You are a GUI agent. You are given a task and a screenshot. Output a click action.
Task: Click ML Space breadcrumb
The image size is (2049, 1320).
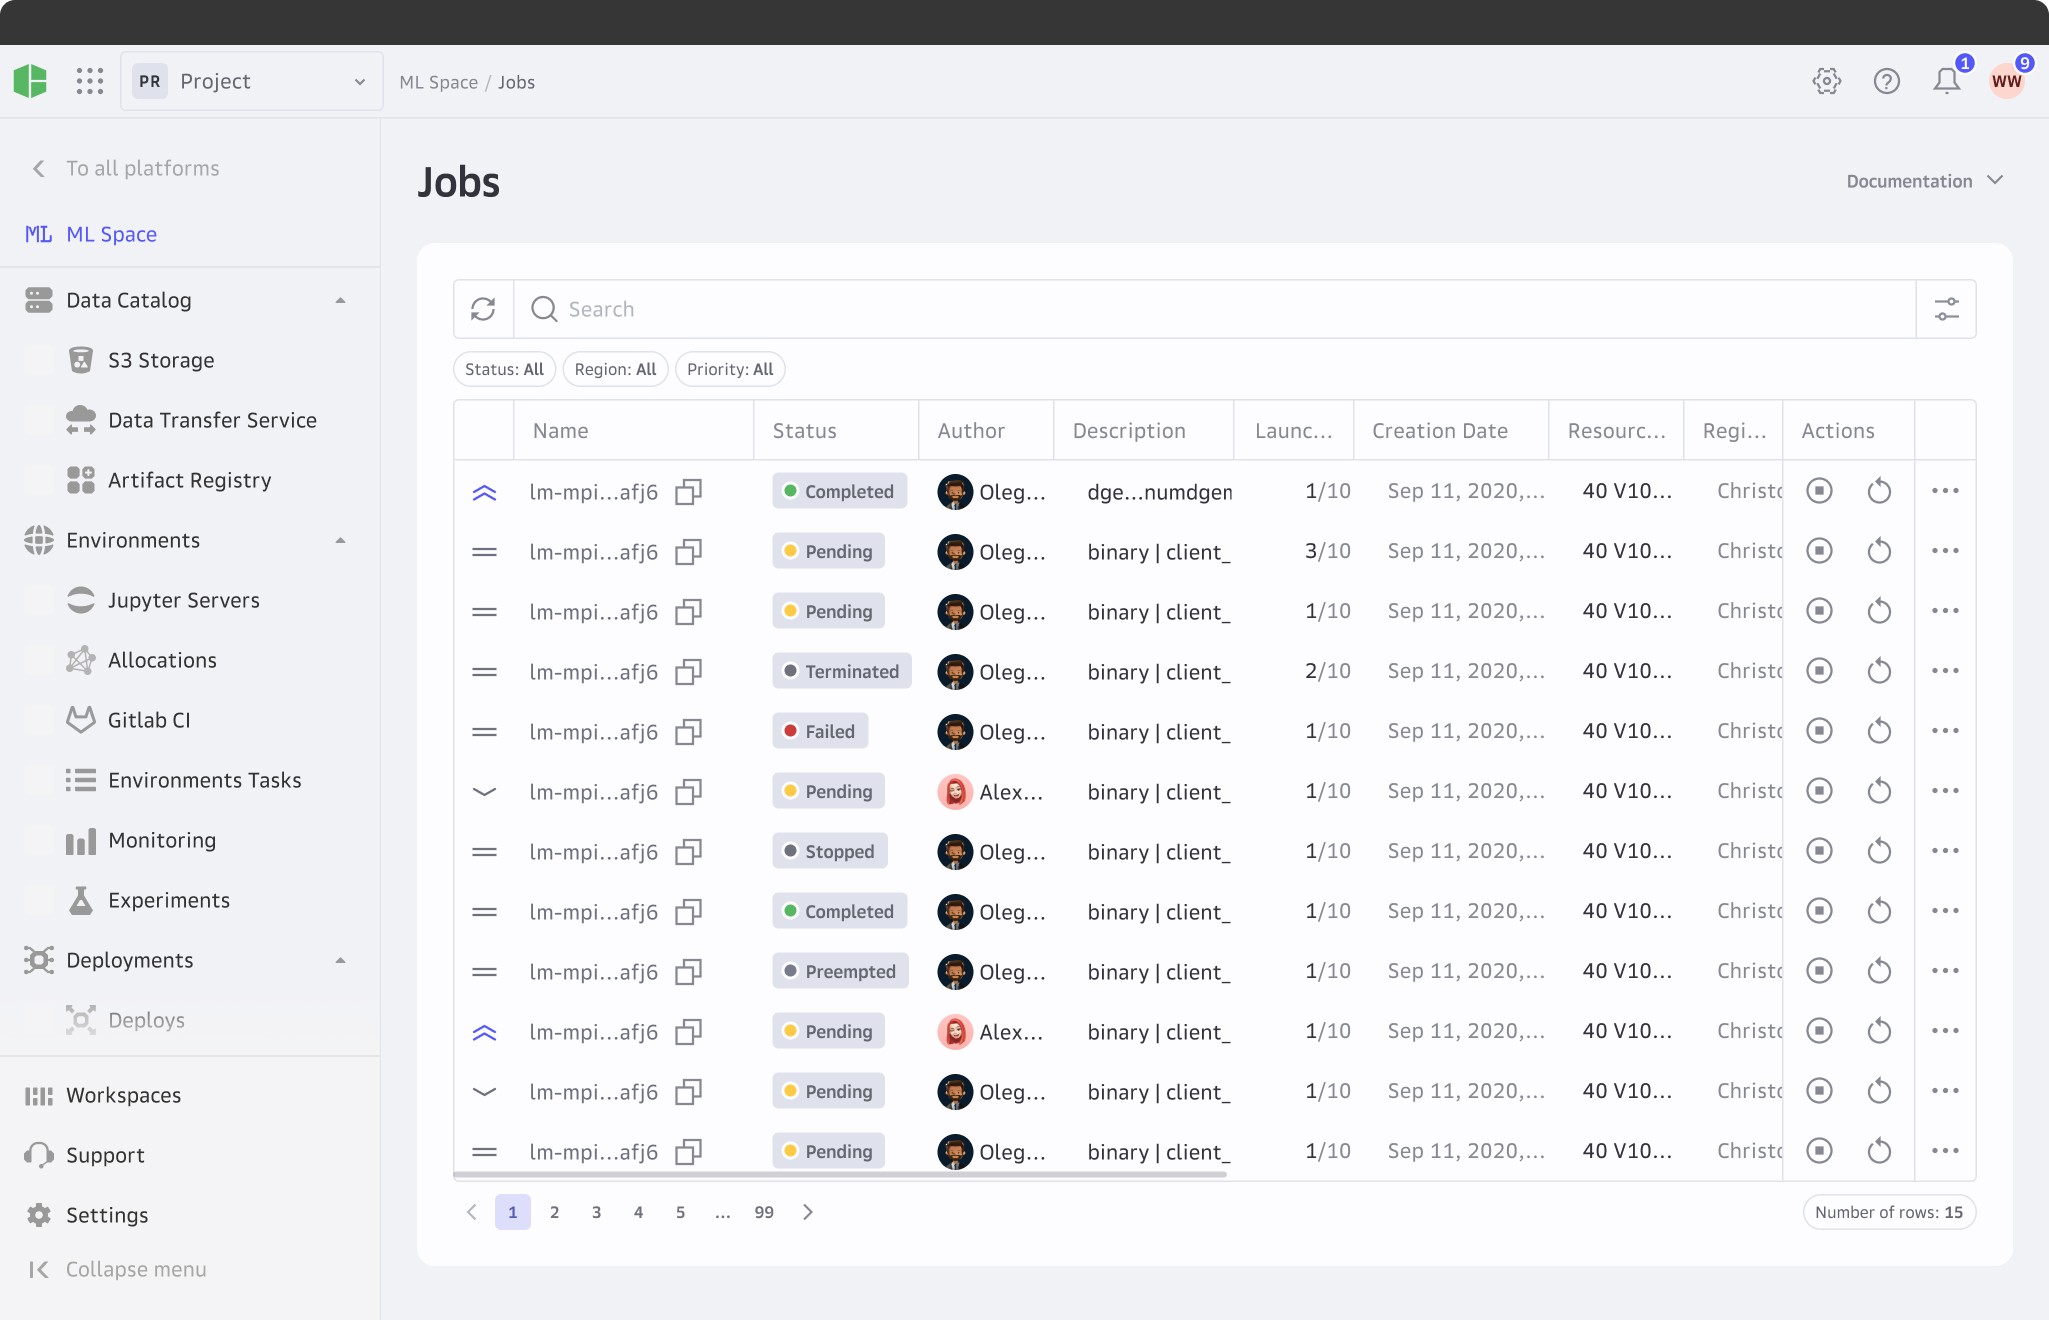[x=438, y=82]
